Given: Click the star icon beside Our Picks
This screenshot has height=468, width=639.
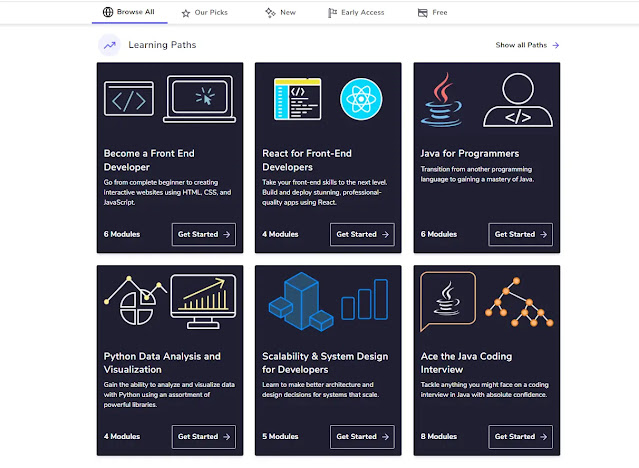Looking at the screenshot, I should click(x=186, y=13).
